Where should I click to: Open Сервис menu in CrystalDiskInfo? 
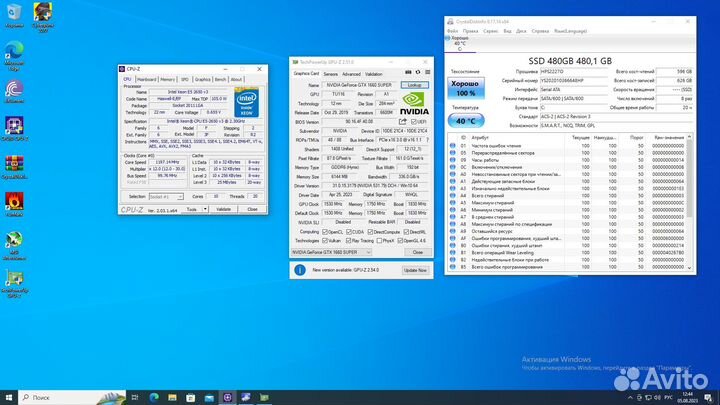(x=490, y=31)
